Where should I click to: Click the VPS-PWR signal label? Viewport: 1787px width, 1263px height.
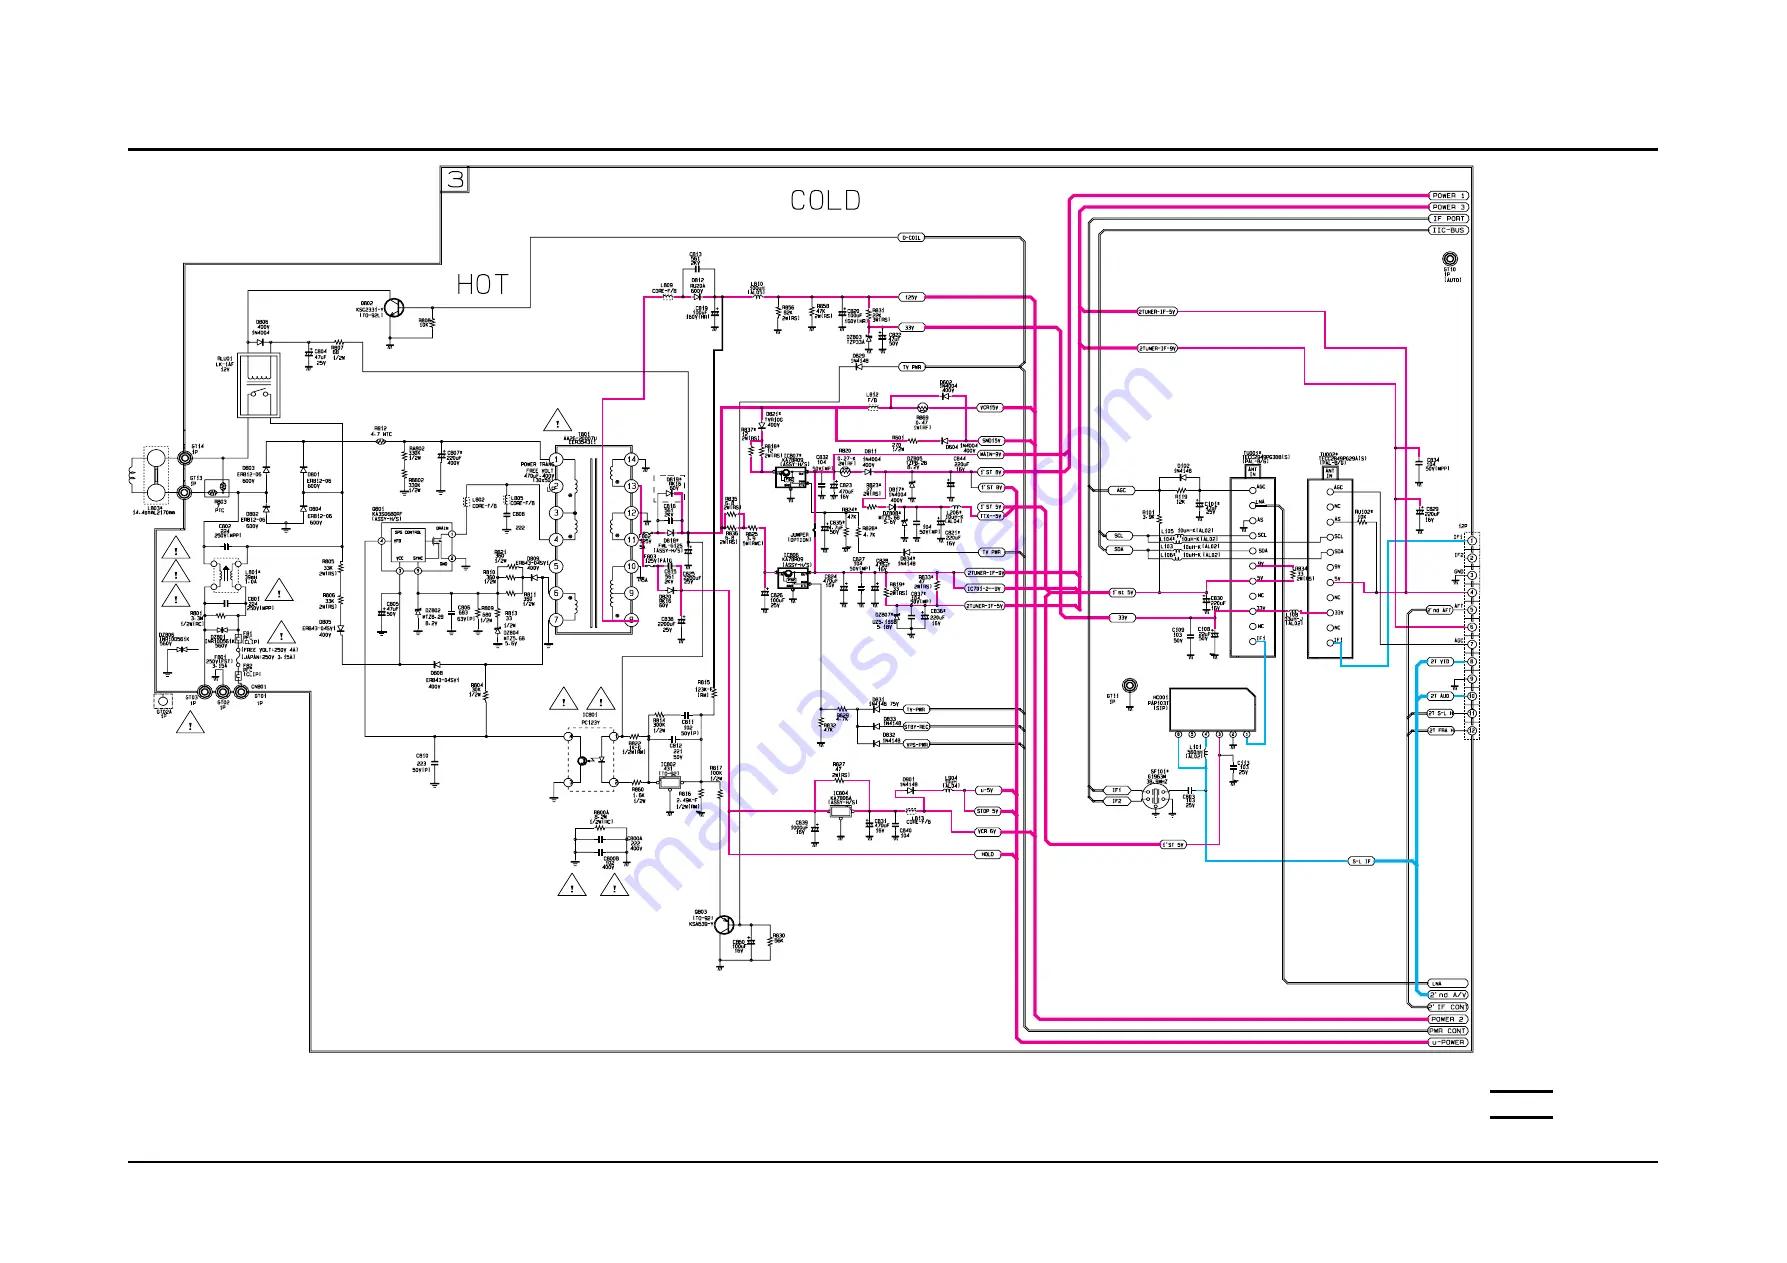click(x=917, y=745)
